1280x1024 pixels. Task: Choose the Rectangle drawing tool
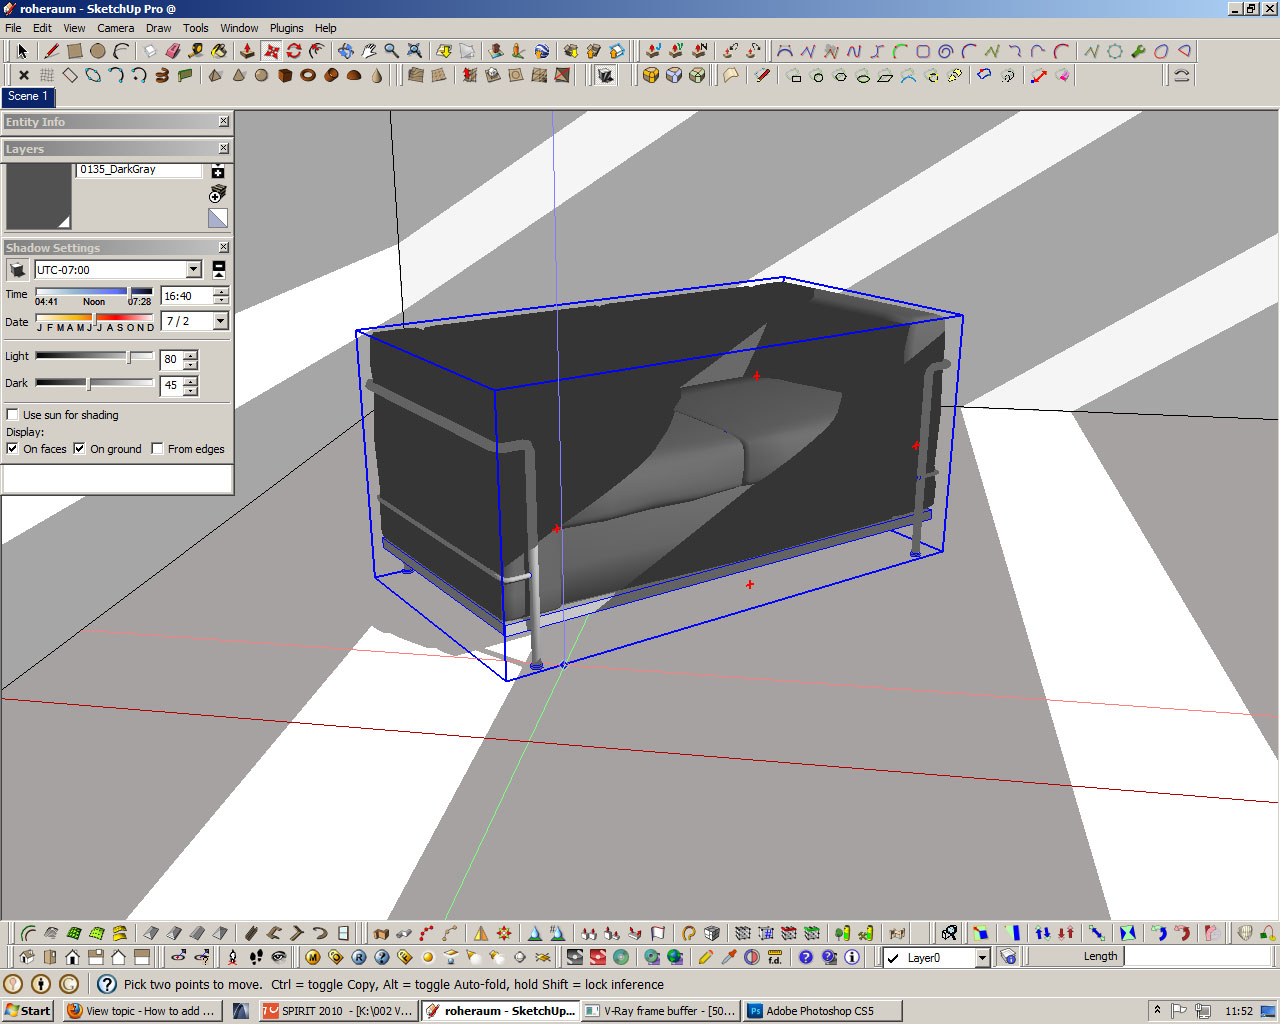click(75, 51)
